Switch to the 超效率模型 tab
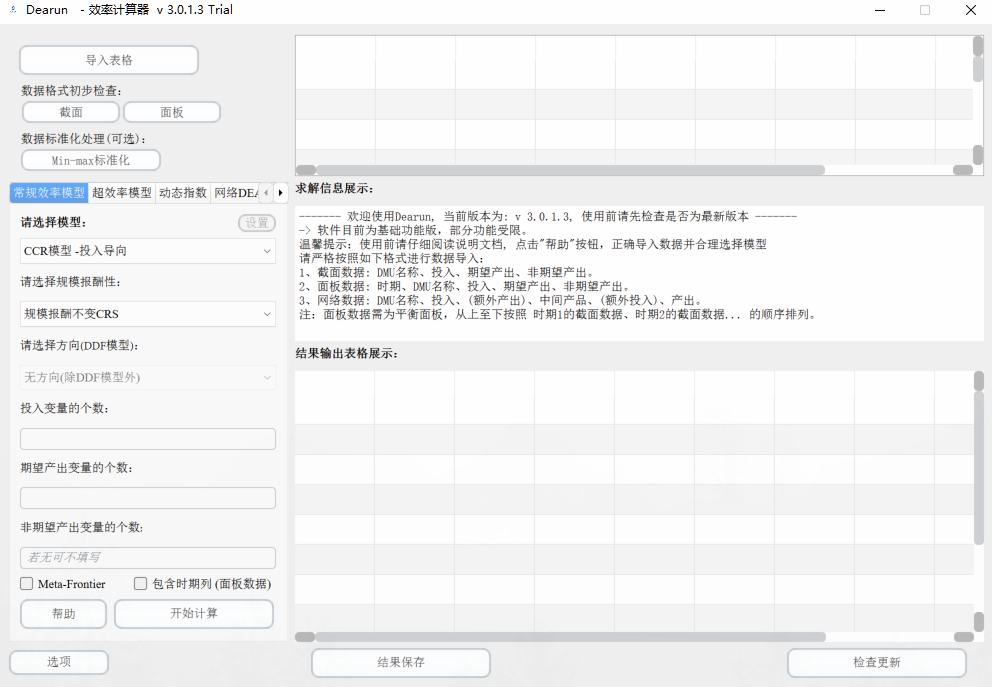Screen dimensions: 992x687 pos(121,193)
